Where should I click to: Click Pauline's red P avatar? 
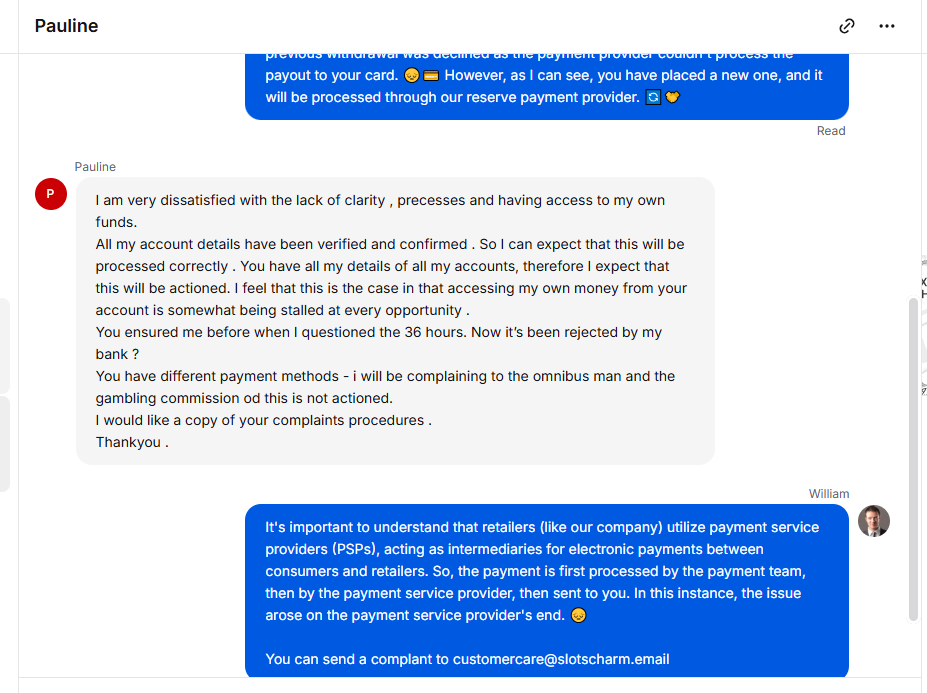[x=51, y=194]
